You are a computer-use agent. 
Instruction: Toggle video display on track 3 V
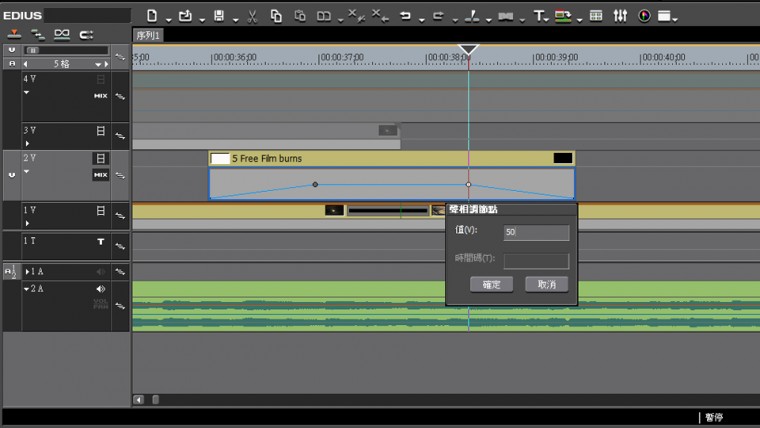tap(100, 131)
